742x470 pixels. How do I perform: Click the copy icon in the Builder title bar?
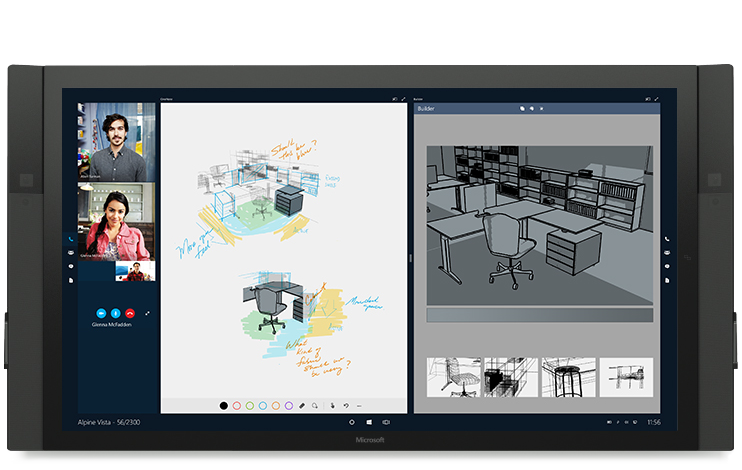(x=522, y=108)
